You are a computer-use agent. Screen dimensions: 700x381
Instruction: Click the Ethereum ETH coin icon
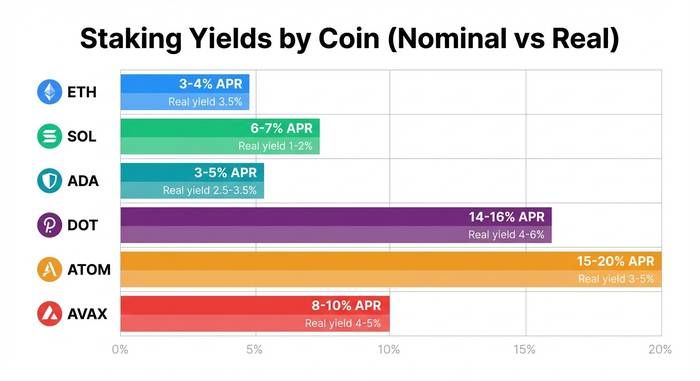50,92
